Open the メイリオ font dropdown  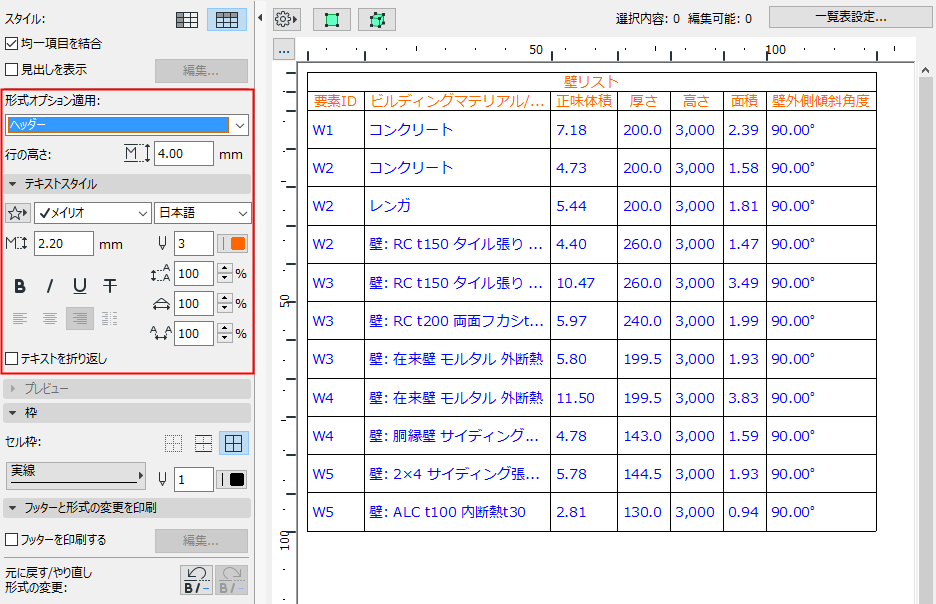coord(92,213)
